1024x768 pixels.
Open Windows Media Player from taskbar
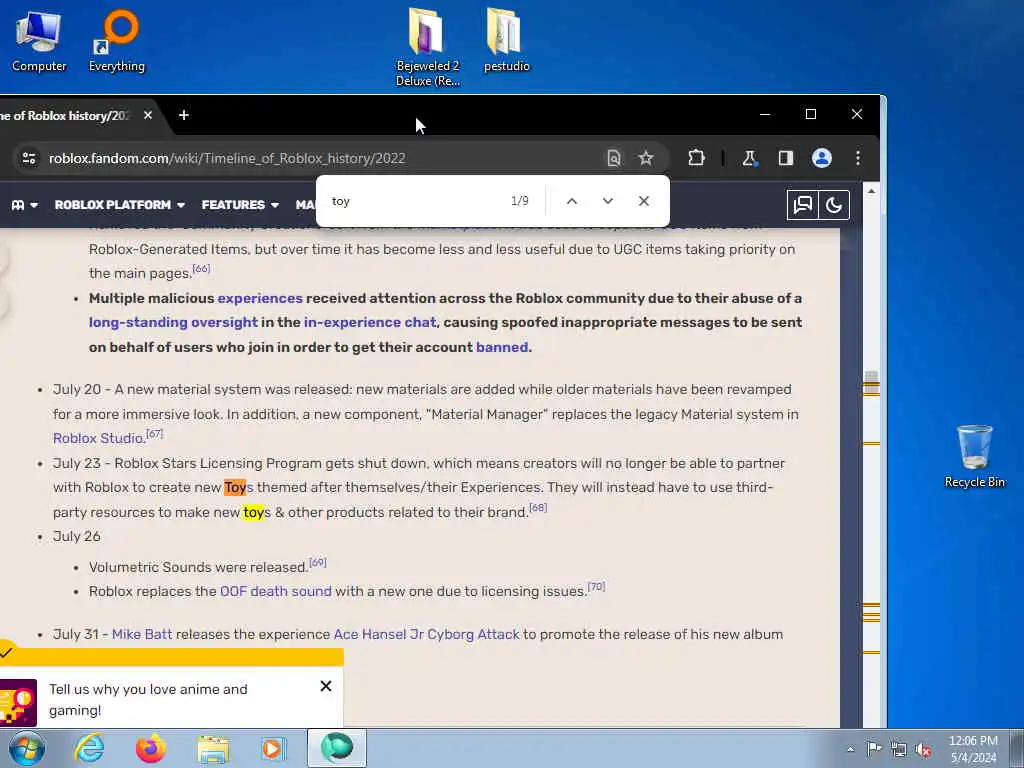point(274,748)
